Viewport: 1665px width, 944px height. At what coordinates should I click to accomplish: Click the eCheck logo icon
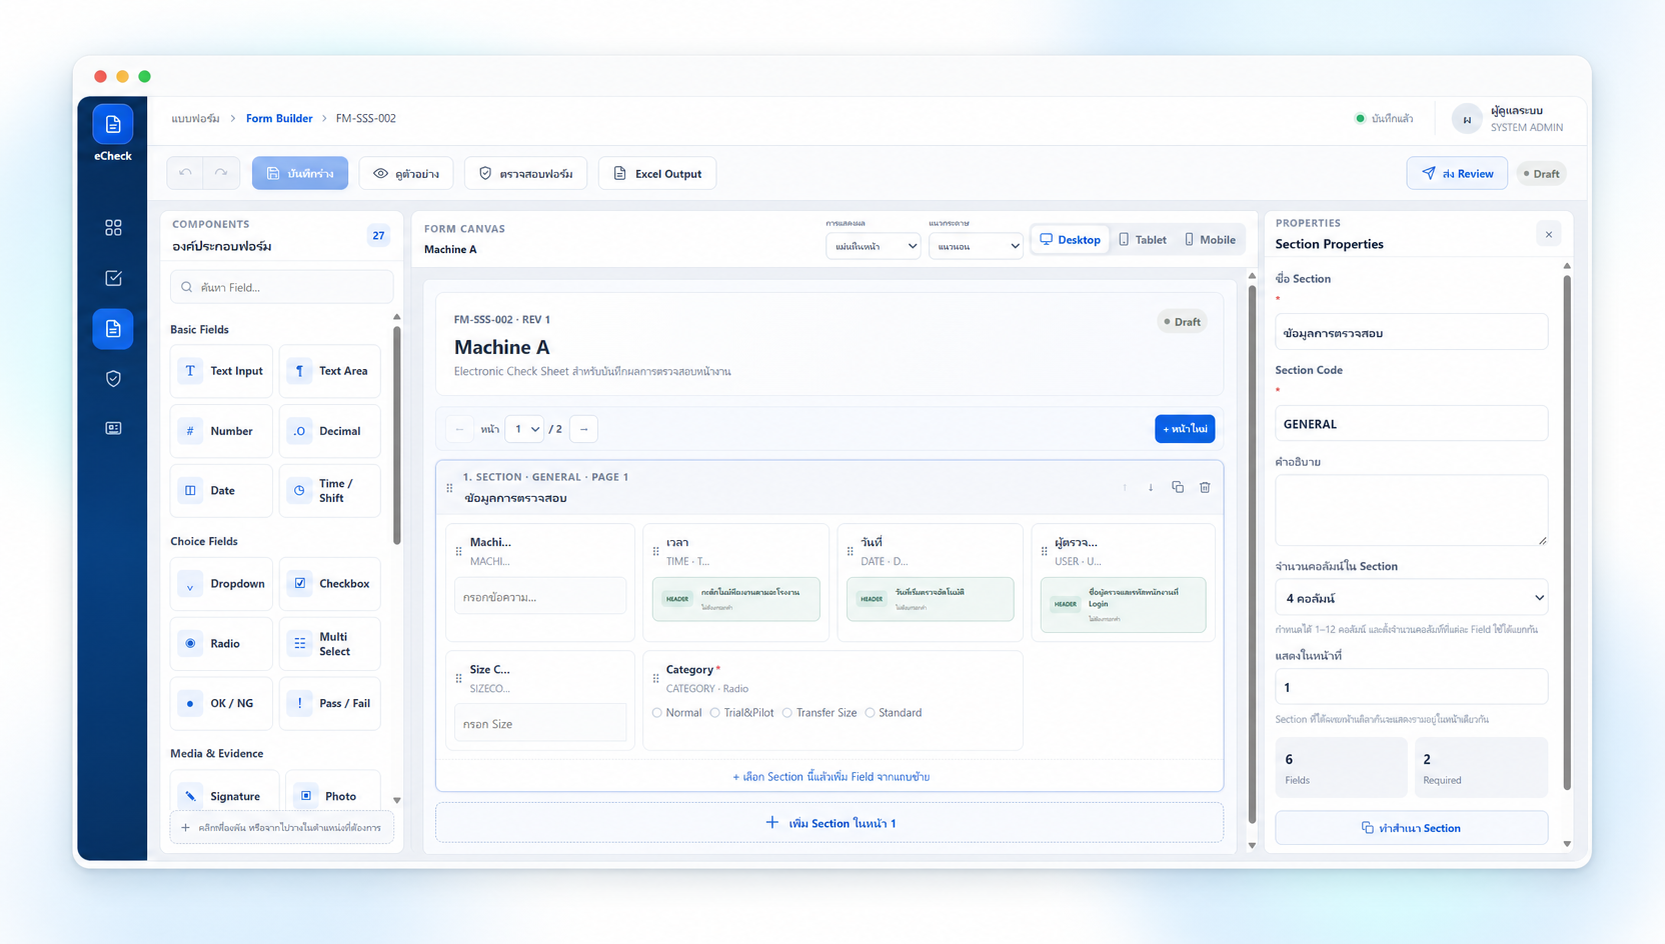(x=113, y=124)
